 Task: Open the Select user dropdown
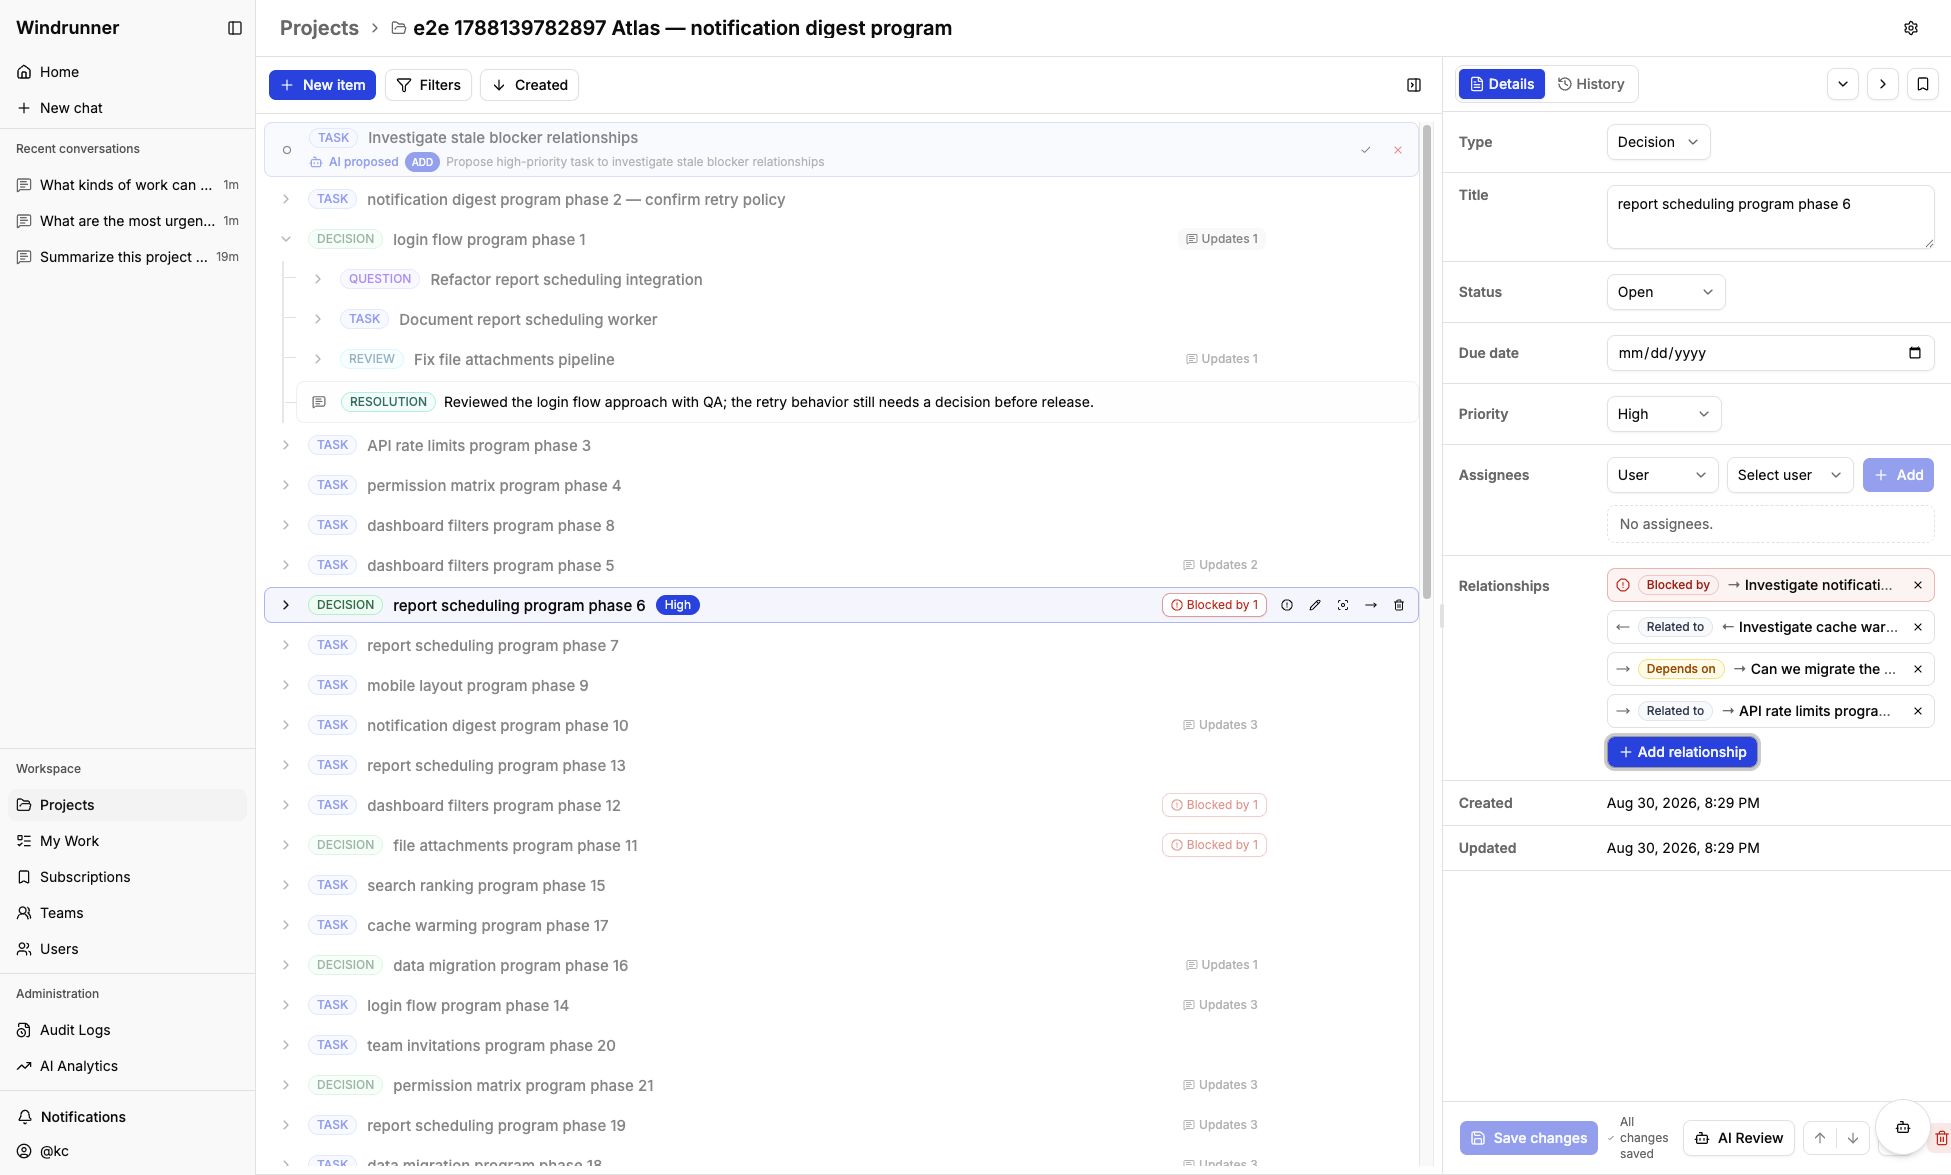(x=1790, y=475)
